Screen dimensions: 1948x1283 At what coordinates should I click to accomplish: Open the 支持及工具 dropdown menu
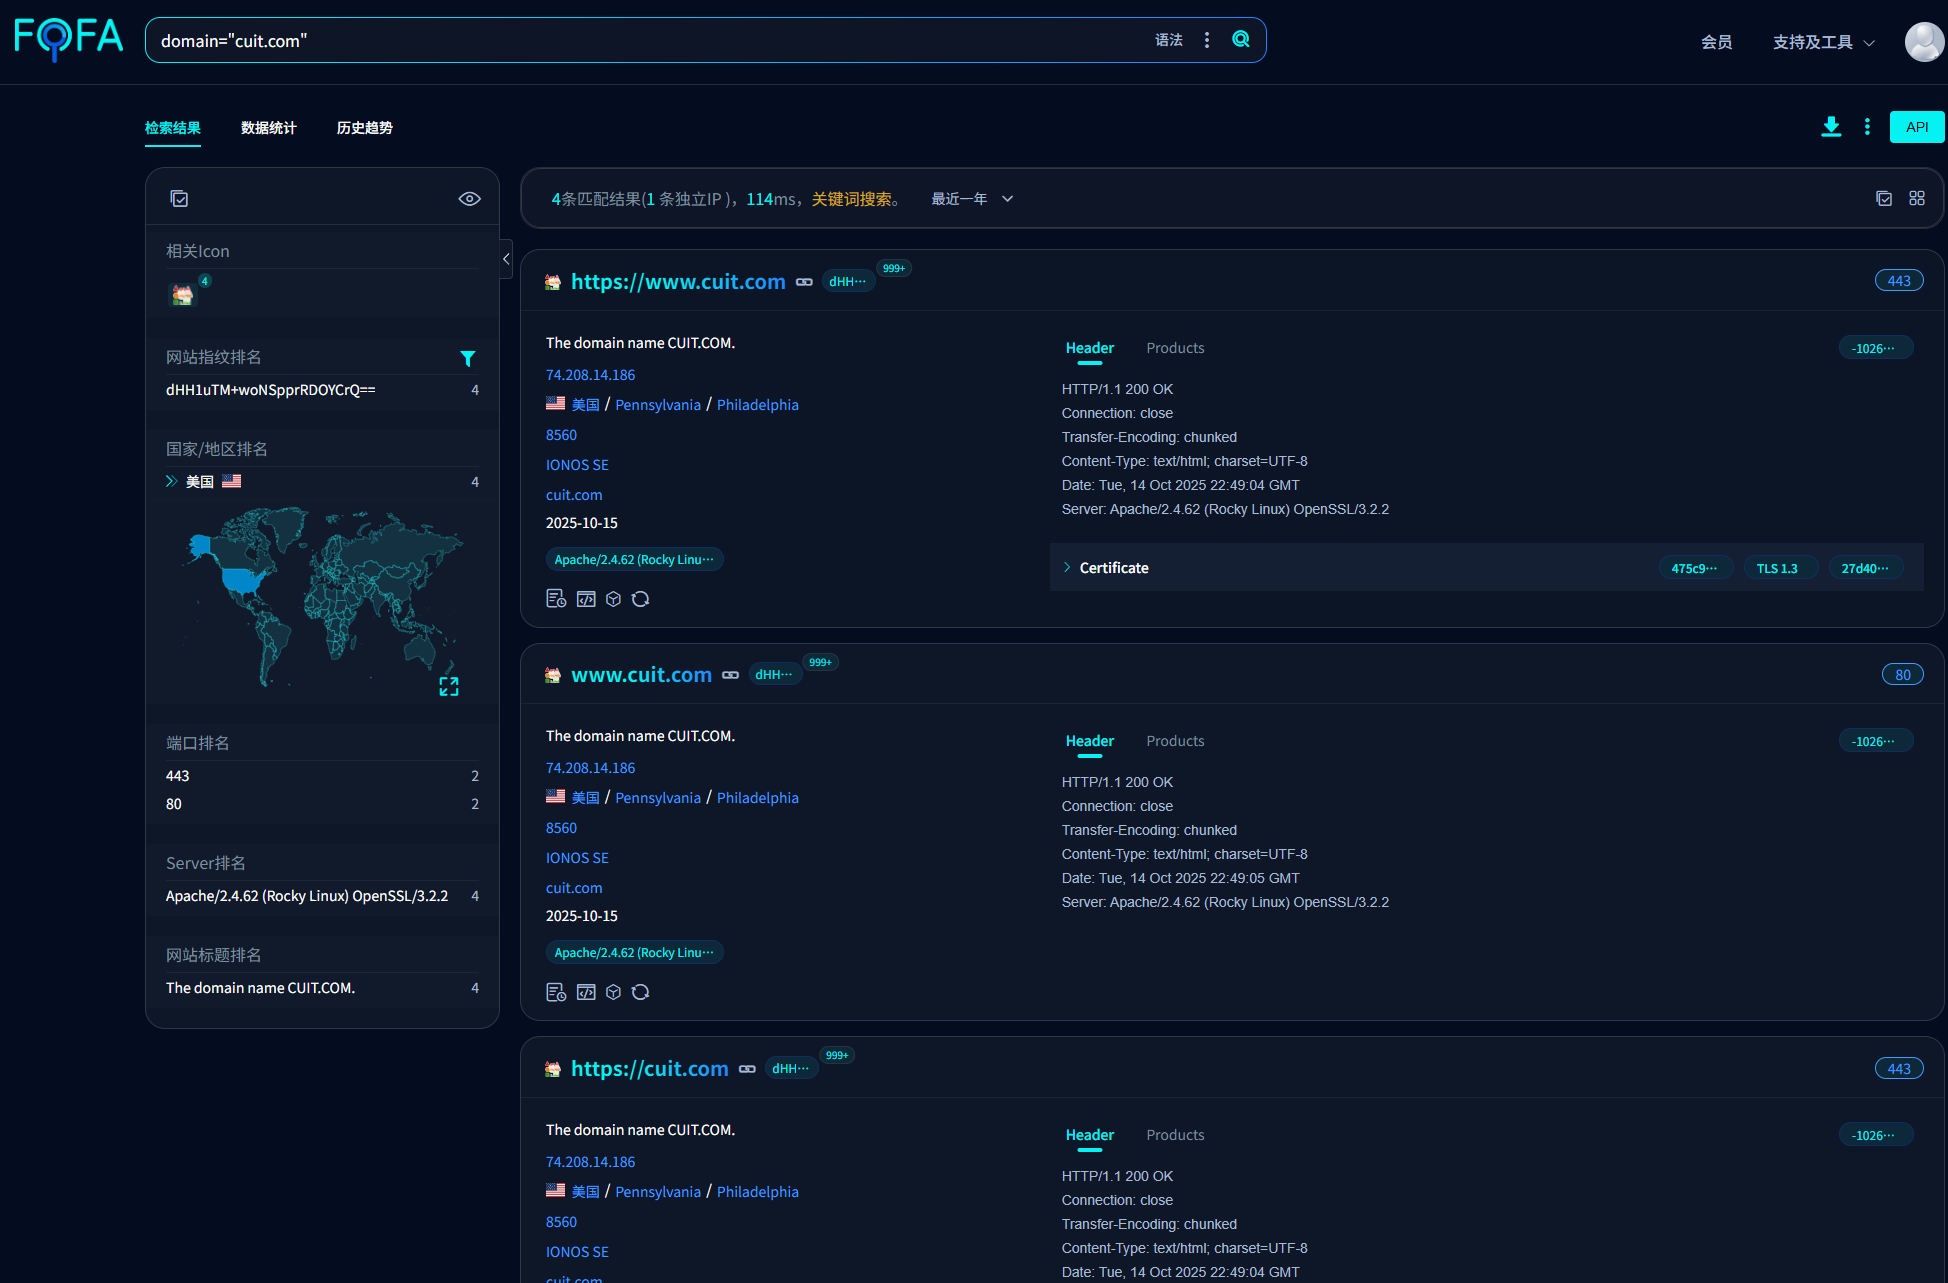pos(1823,42)
